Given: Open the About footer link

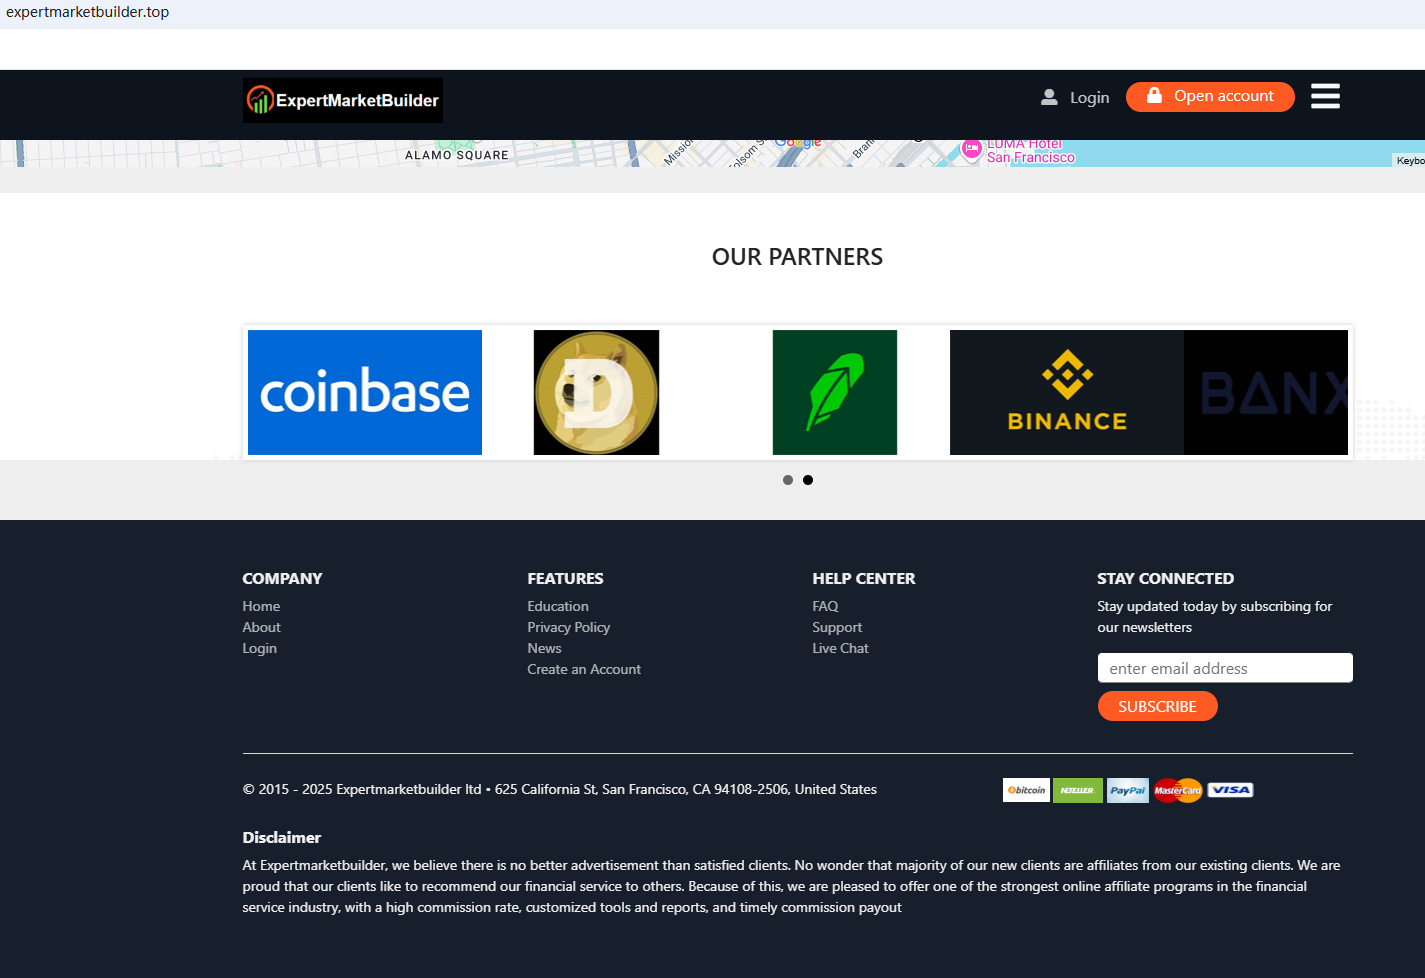Looking at the screenshot, I should click(261, 627).
